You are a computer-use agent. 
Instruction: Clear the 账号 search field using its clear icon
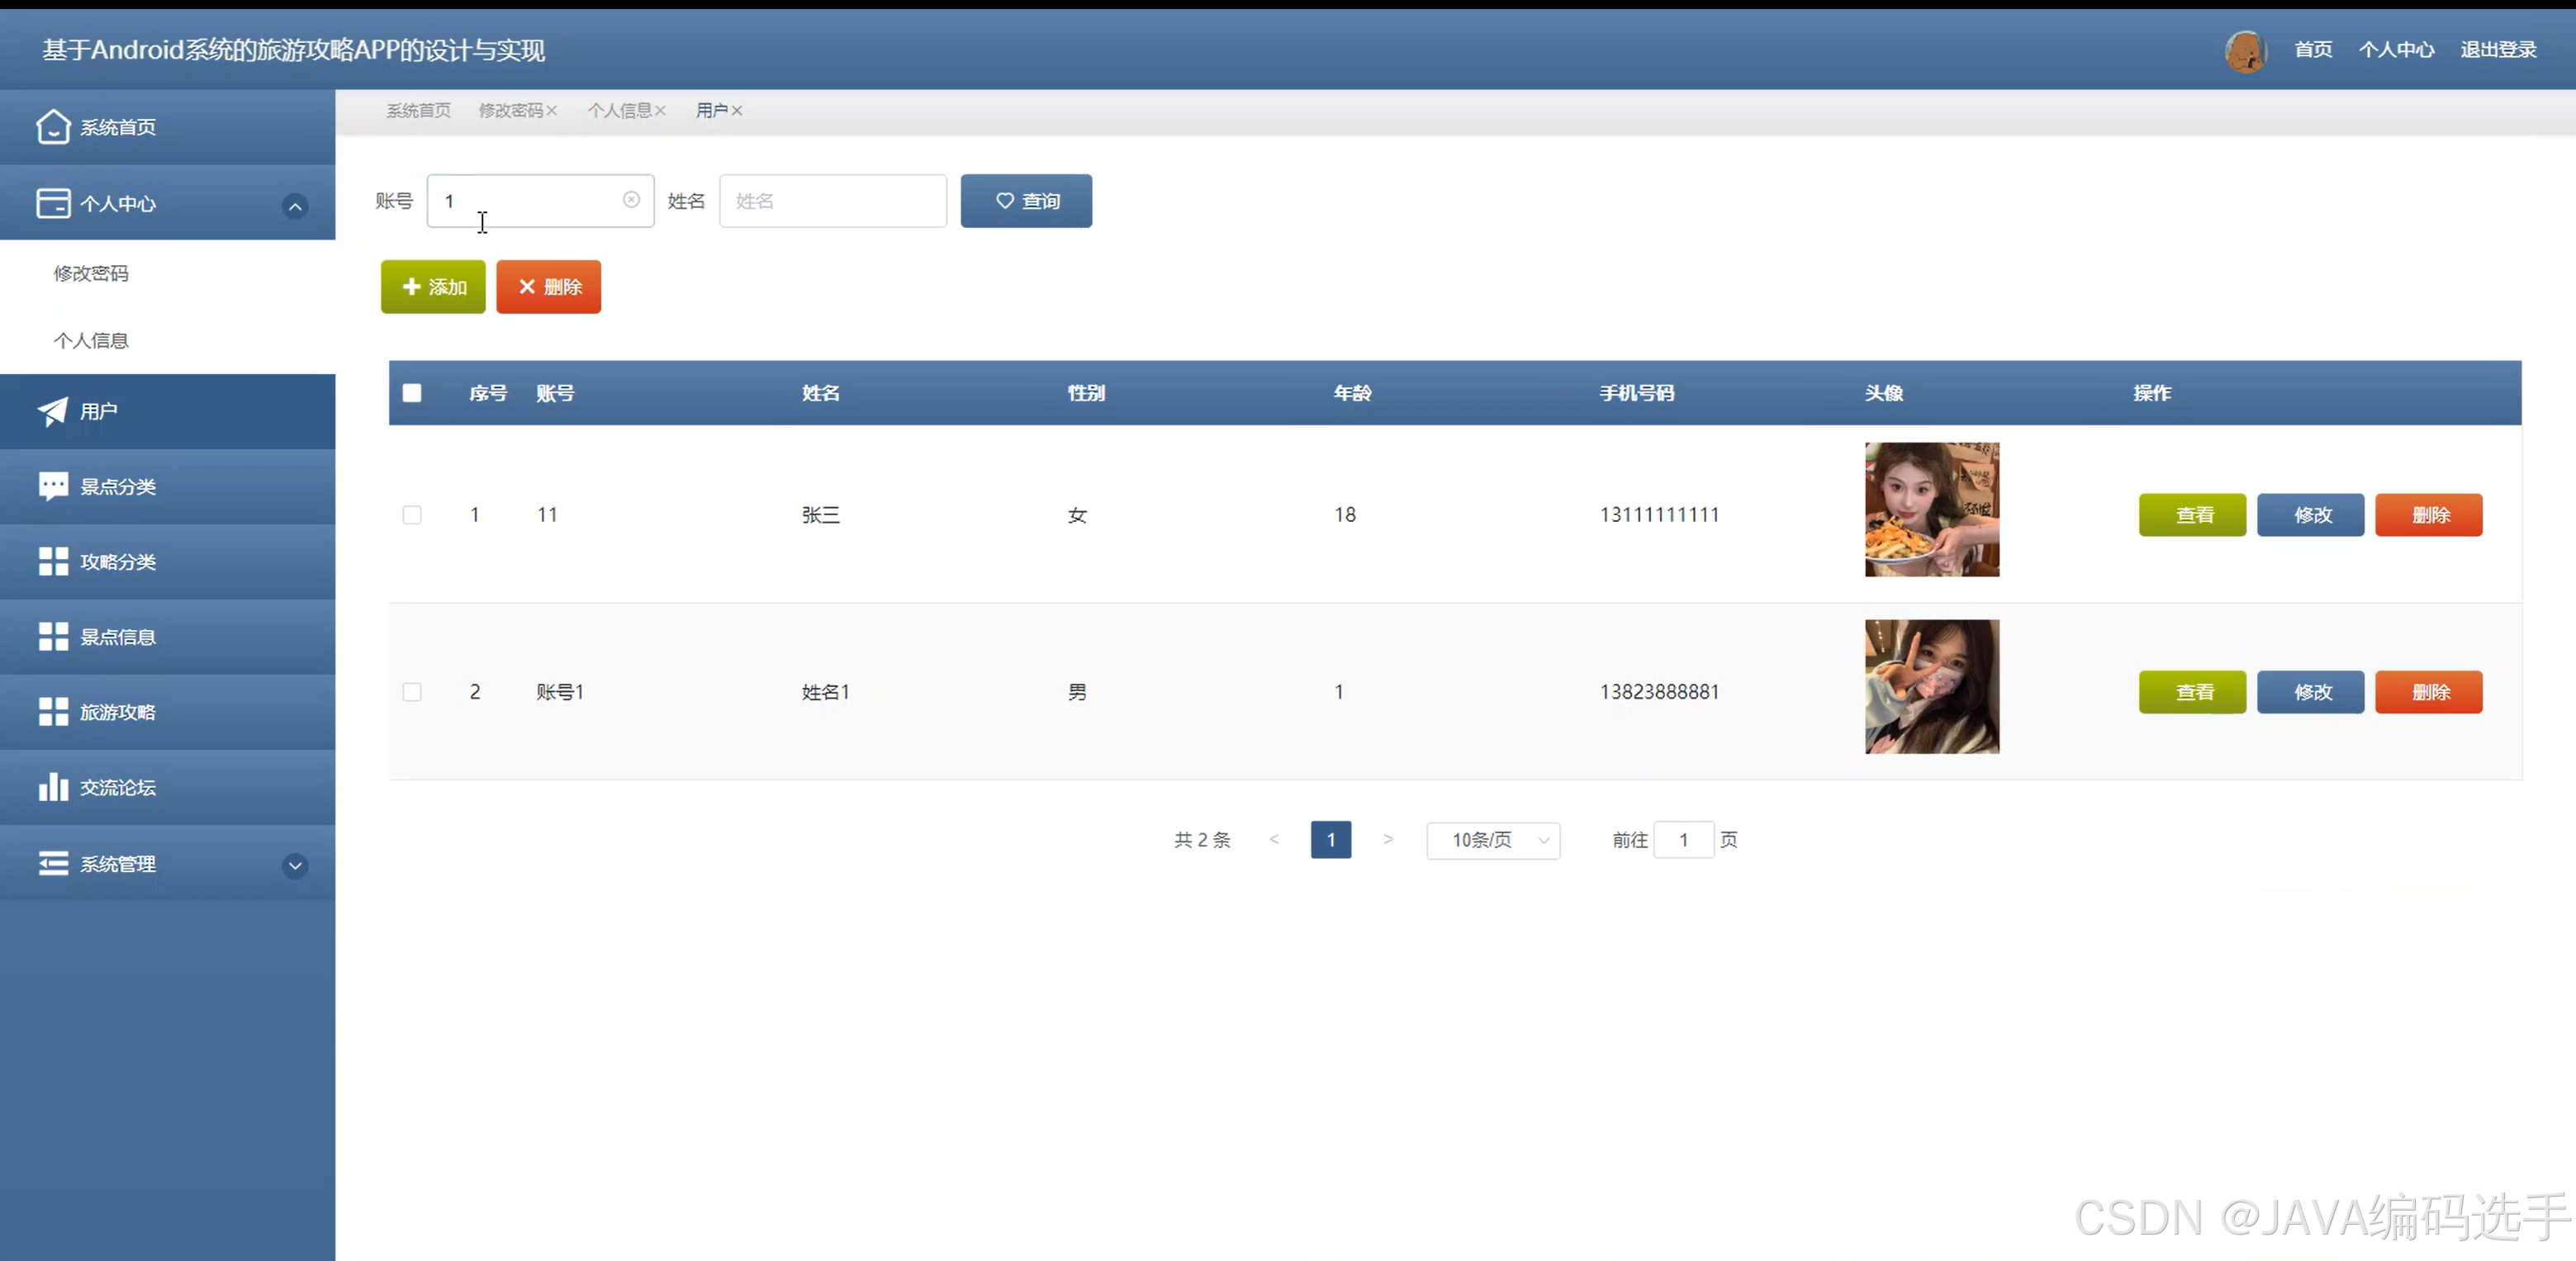click(x=631, y=200)
